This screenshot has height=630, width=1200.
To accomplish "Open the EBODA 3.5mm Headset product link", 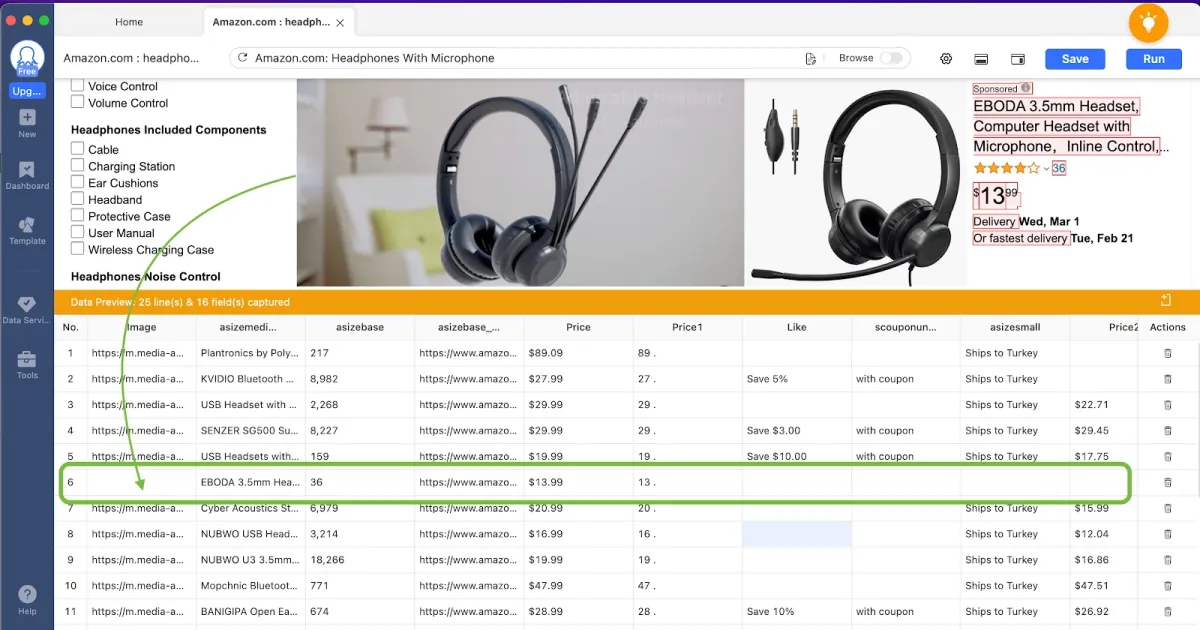I will coord(1069,126).
